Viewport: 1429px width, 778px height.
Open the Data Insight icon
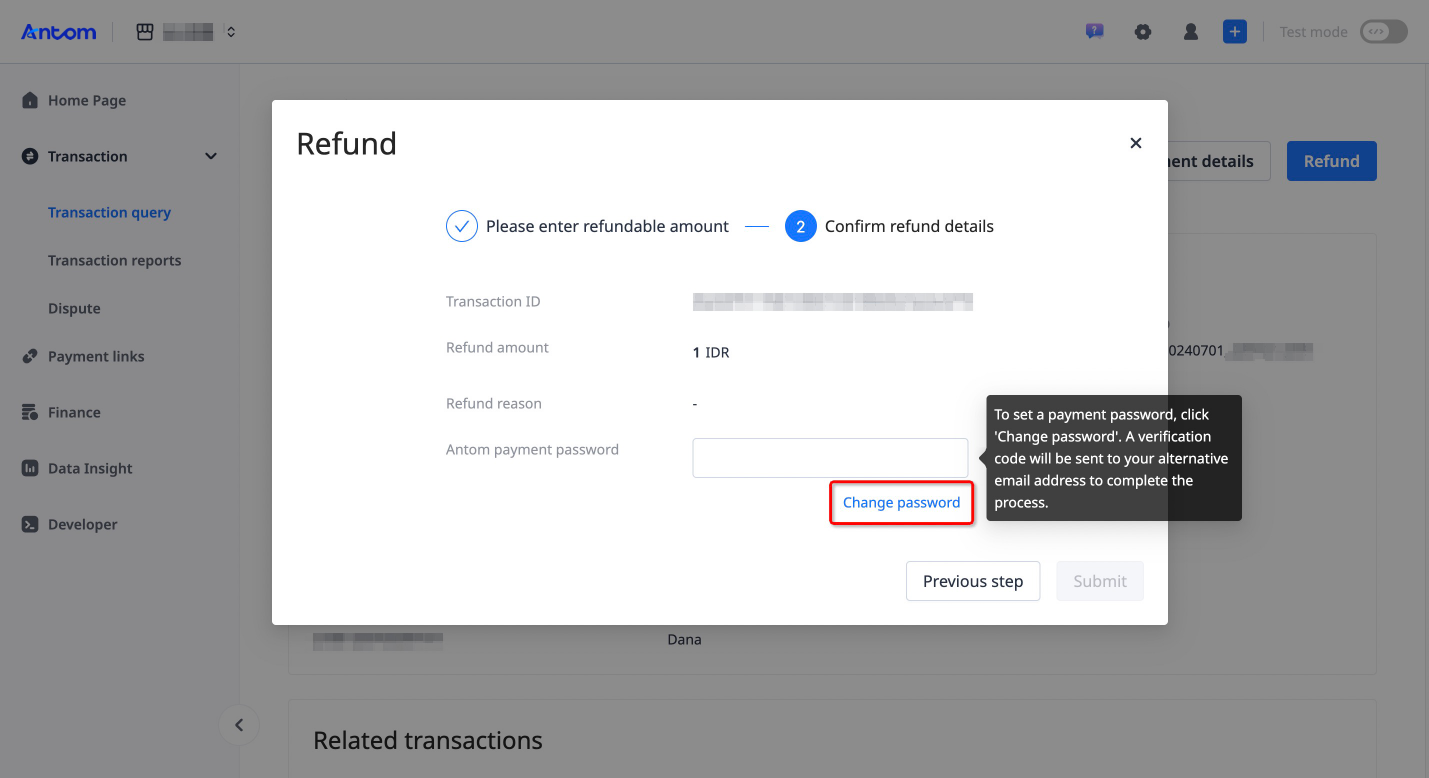(x=29, y=468)
